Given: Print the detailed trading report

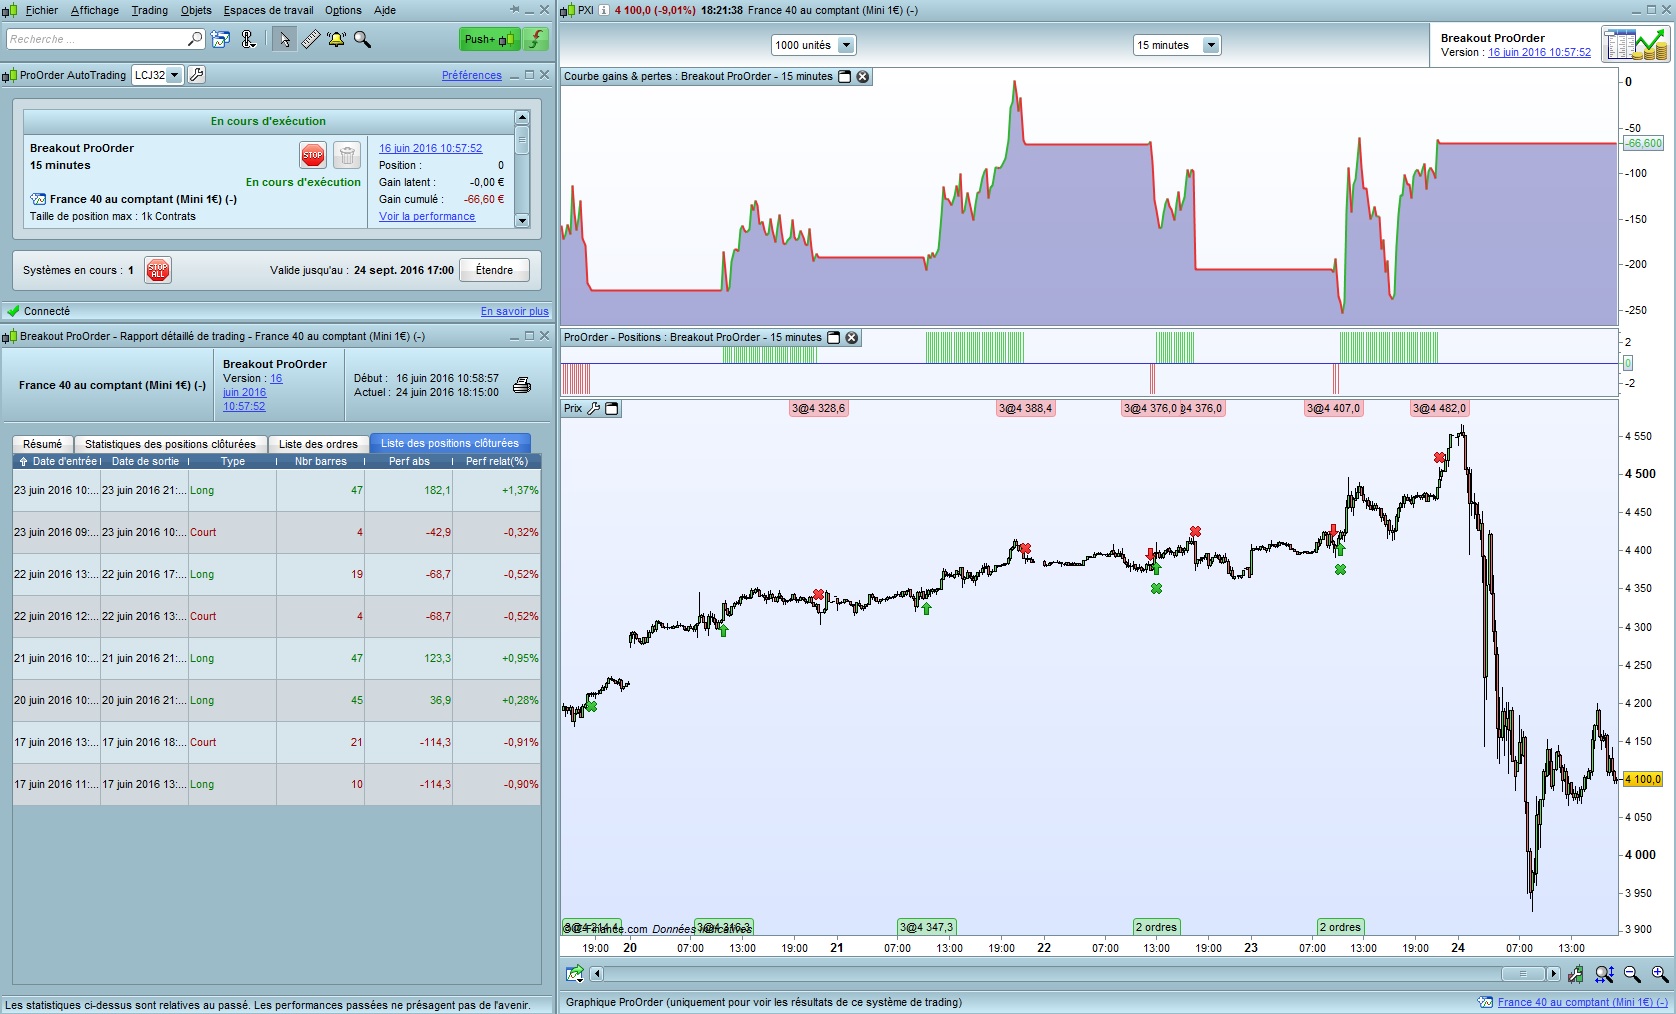Looking at the screenshot, I should [521, 385].
